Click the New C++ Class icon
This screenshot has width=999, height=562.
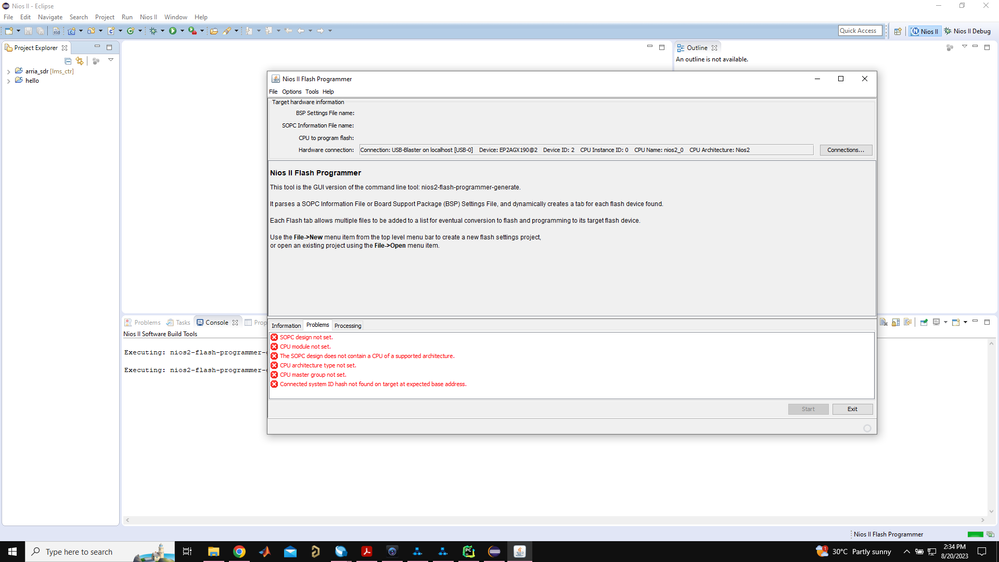point(130,31)
